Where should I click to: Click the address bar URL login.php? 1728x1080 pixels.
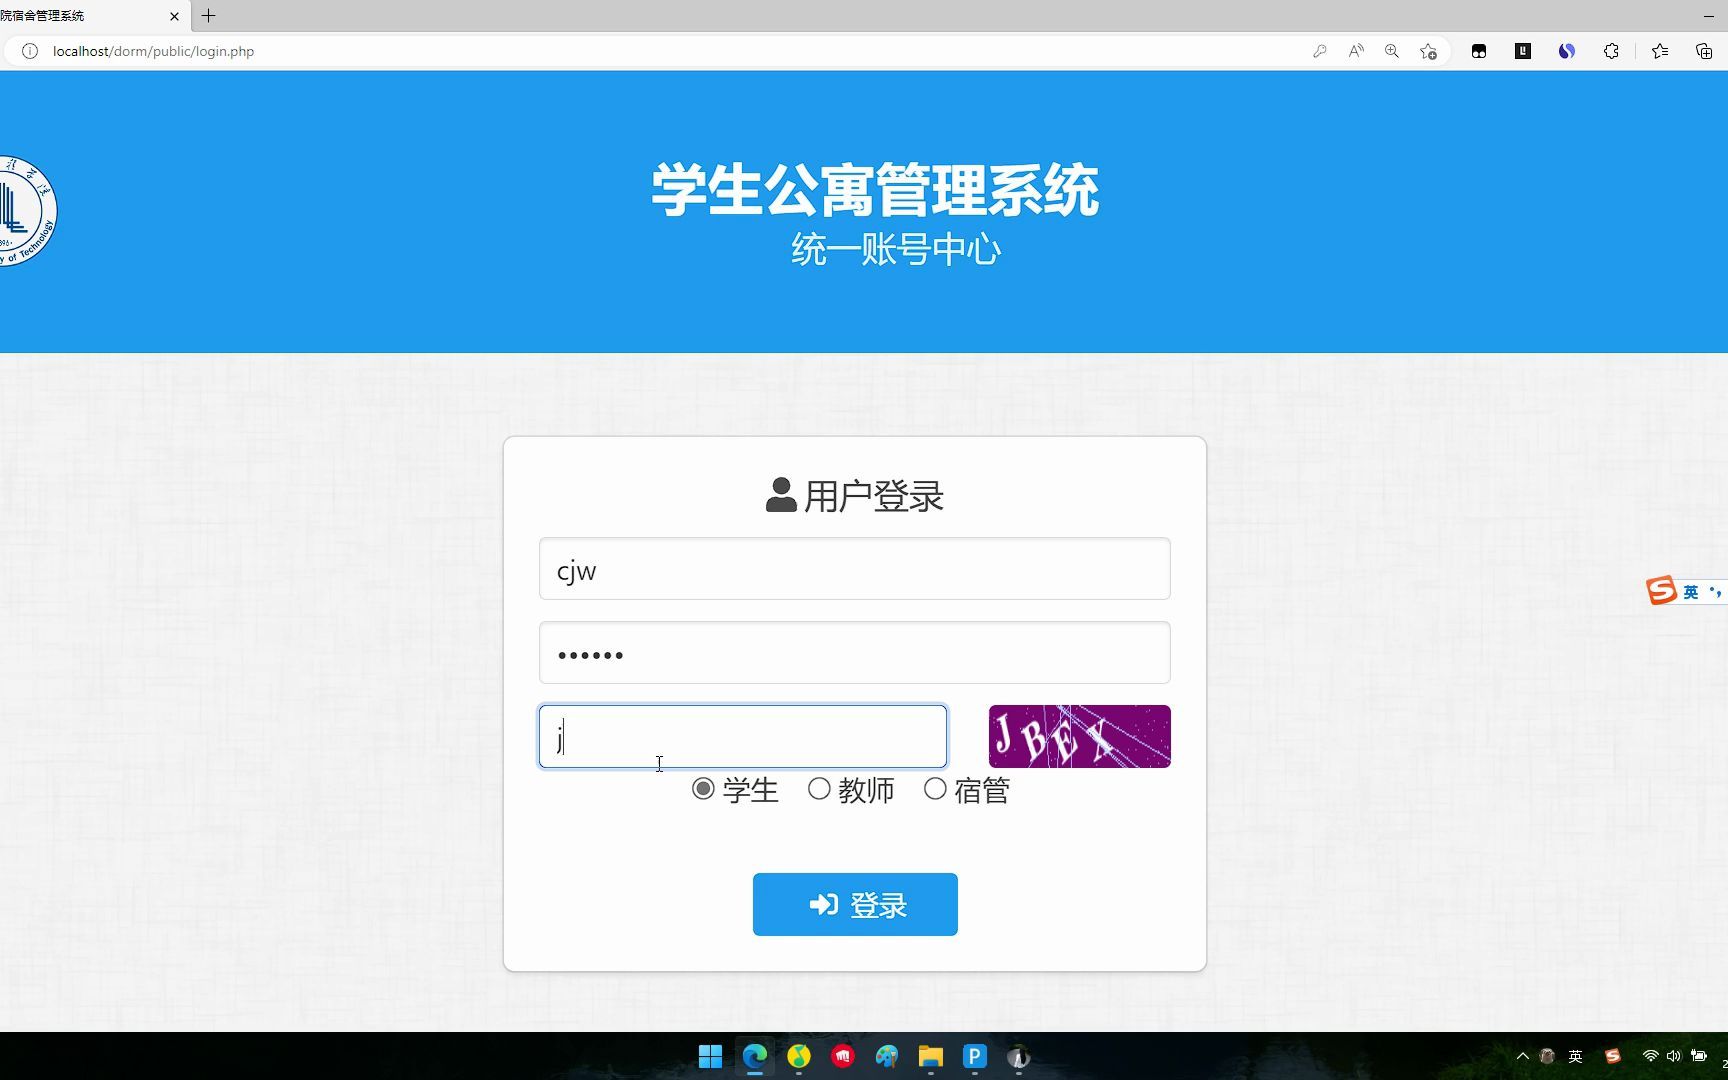tap(153, 51)
